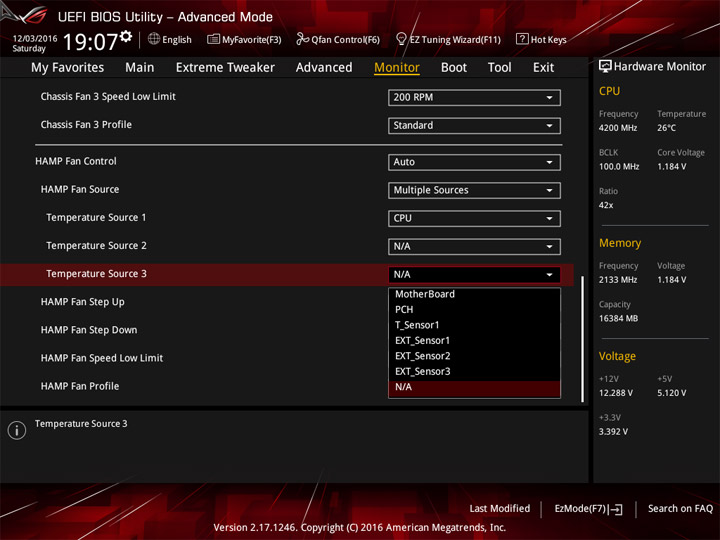
Task: Select HAMP Fan Step Down setting
Action: click(89, 330)
